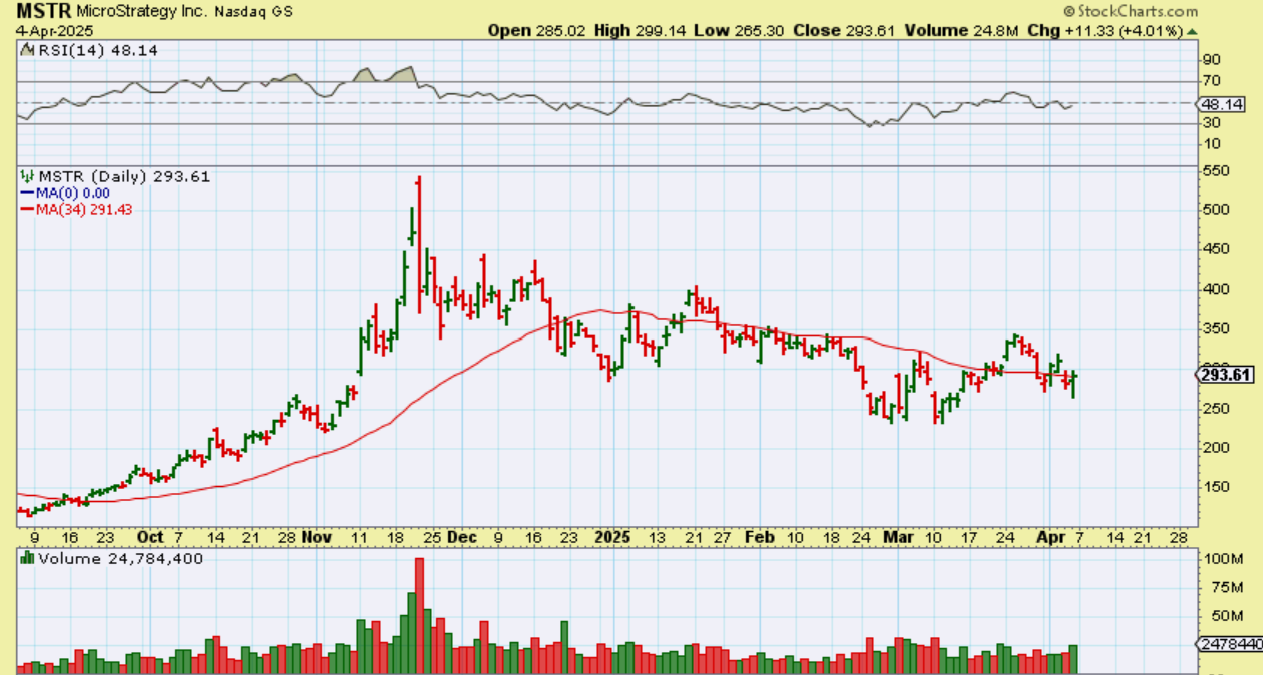The width and height of the screenshot is (1263, 675).
Task: Click the 4-Apr-2025 date text
Action: coord(48,31)
